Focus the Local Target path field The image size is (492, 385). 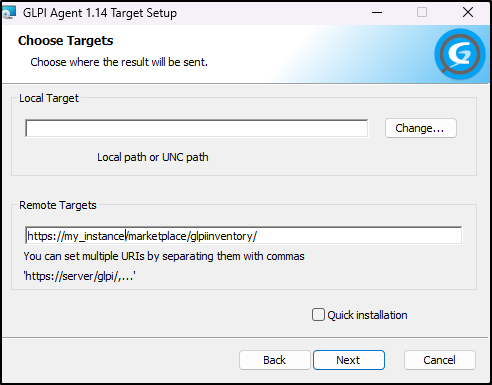[x=197, y=128]
